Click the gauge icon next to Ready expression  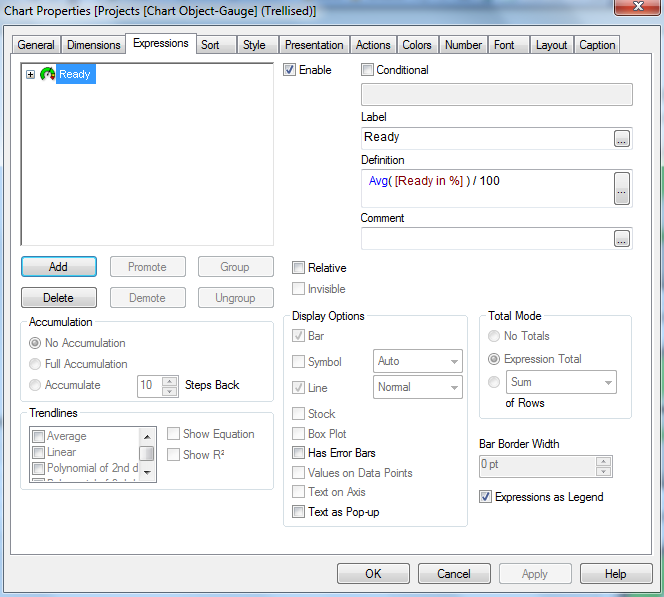(x=47, y=74)
